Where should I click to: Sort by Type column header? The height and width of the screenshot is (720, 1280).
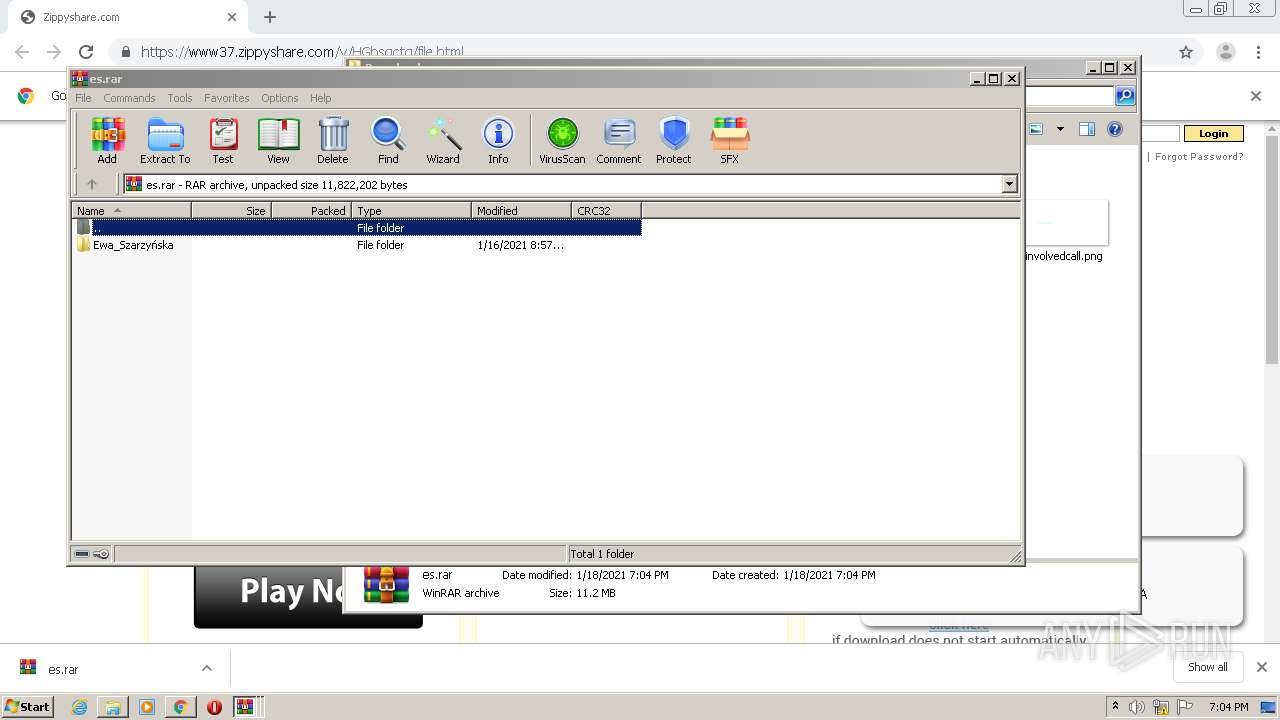click(x=411, y=210)
